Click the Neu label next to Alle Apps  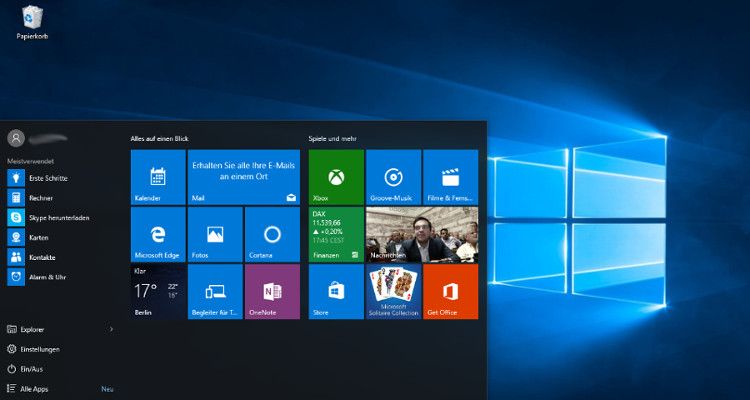(107, 389)
